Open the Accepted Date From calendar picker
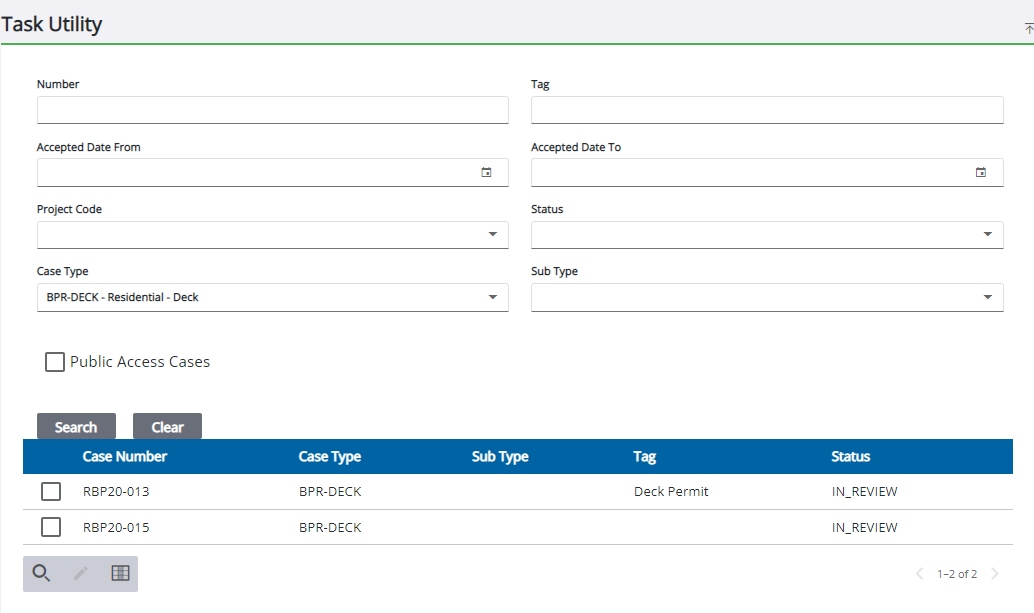Screen dimensions: 1034x613 [x=487, y=172]
